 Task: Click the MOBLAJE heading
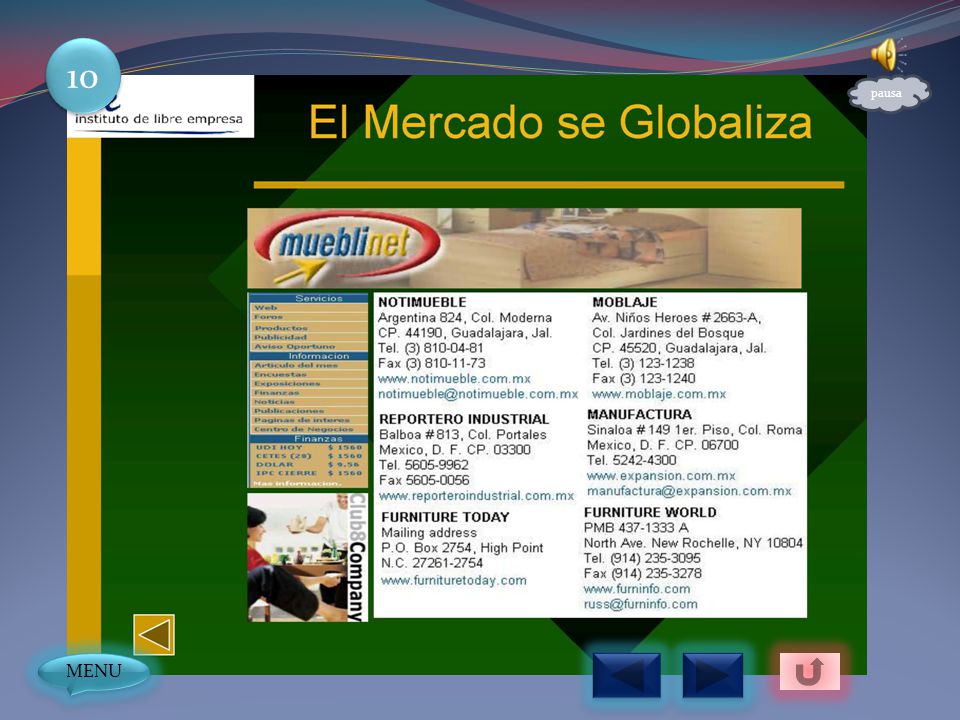[625, 302]
